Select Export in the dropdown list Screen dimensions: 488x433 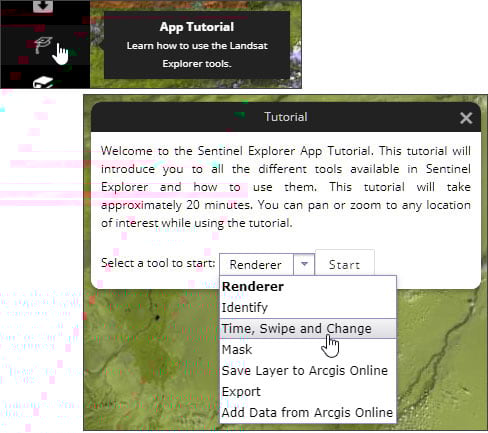[307, 391]
